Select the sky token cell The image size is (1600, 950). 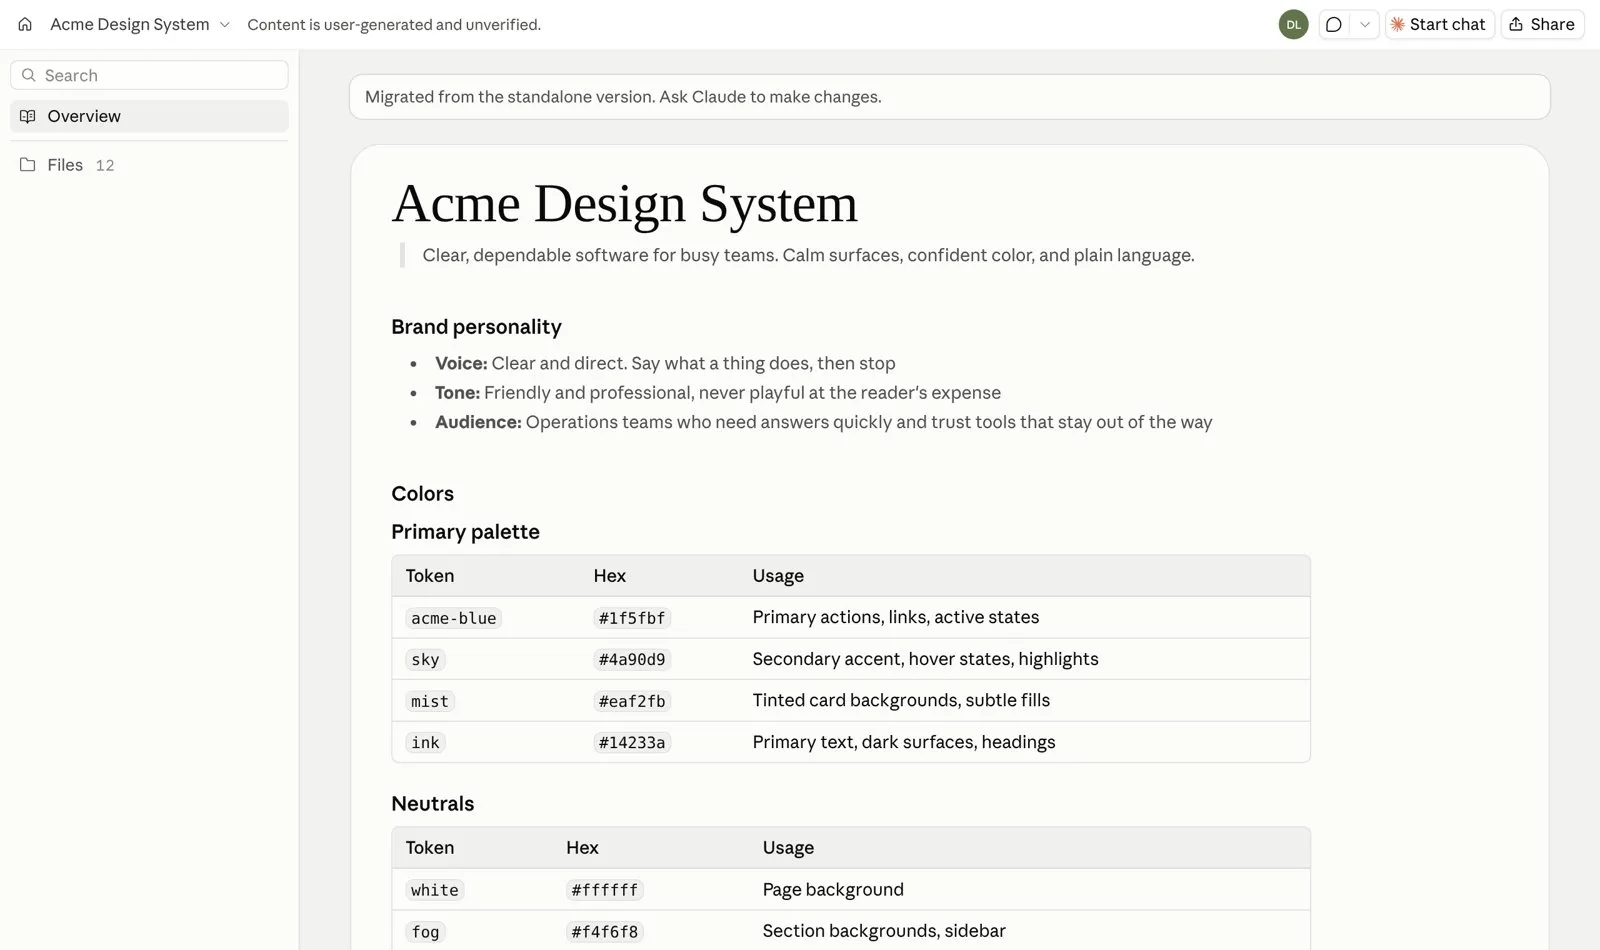tap(425, 659)
